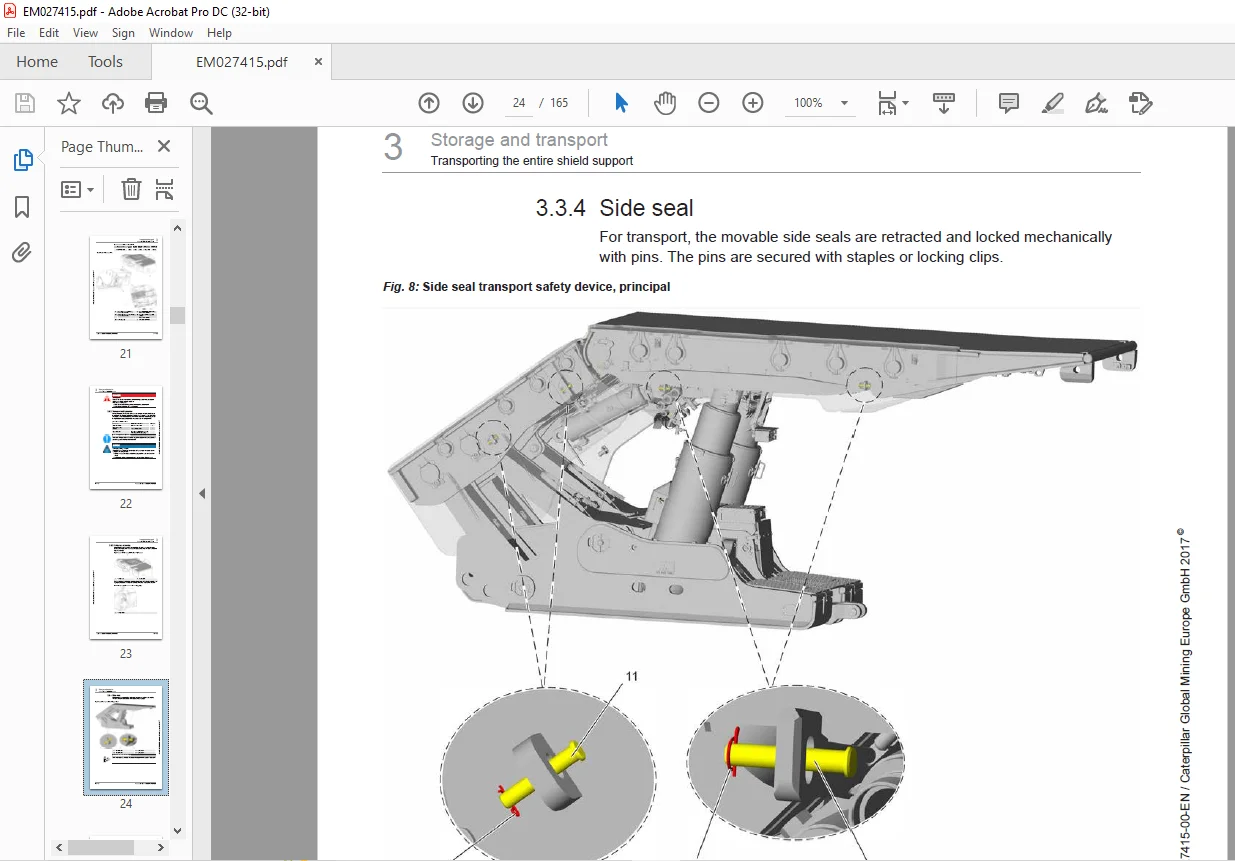Select page 23 thumbnail
Screen dimensions: 1235x861
tap(126, 588)
